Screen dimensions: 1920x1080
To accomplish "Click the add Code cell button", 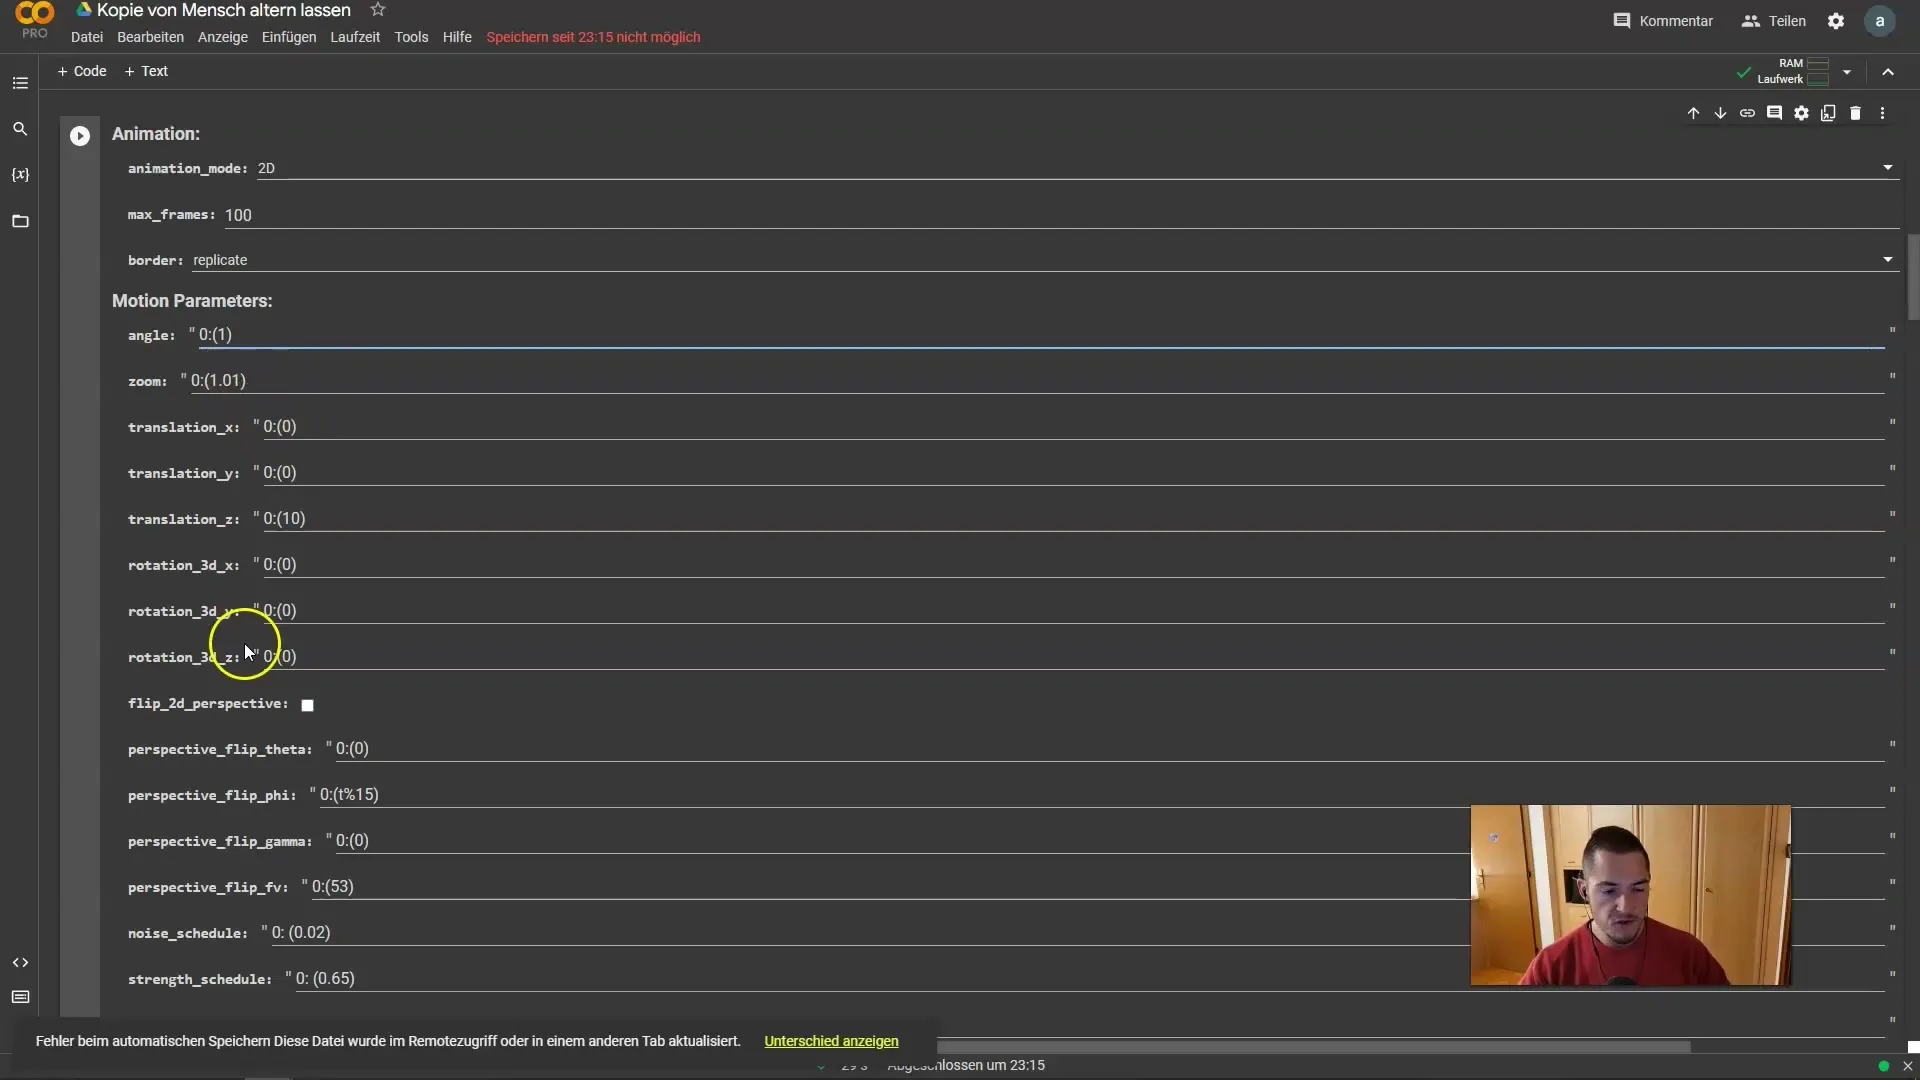I will click(82, 70).
